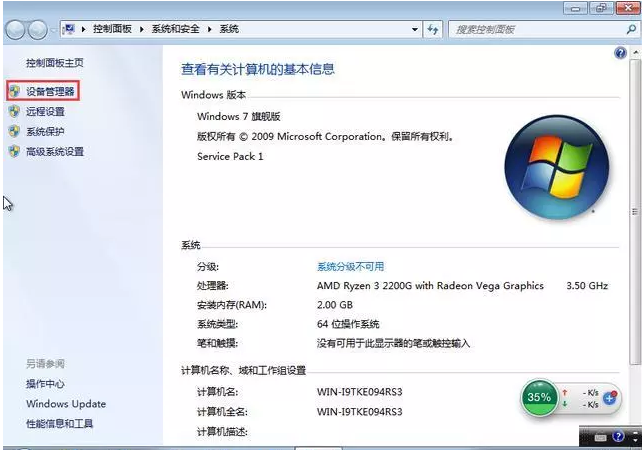642x450 pixels.
Task: Click processor text AMD Ryzen 3 2200G
Action: [x=430, y=285]
